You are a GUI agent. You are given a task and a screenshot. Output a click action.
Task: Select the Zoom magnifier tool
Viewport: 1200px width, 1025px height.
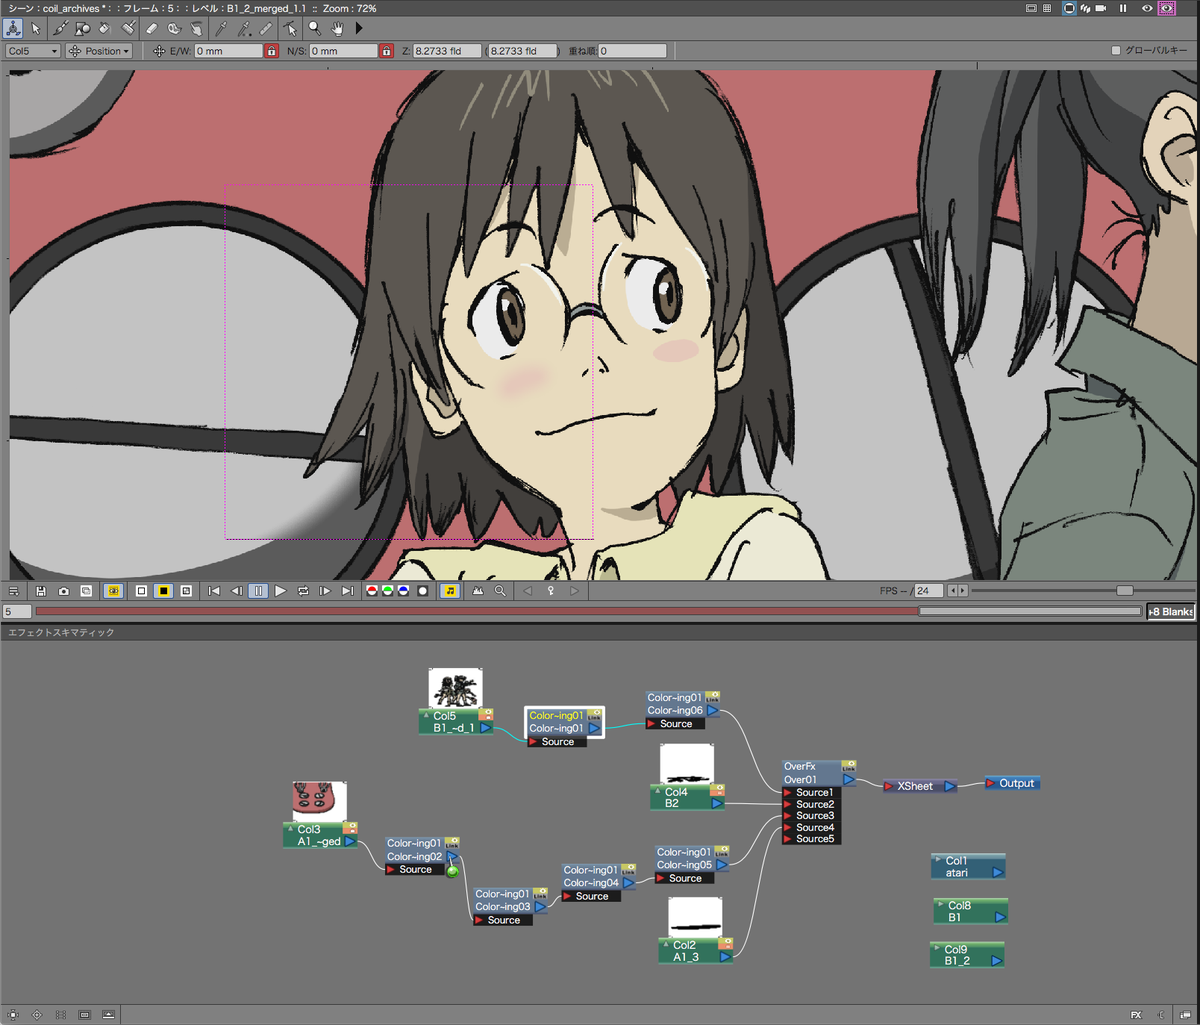click(315, 28)
